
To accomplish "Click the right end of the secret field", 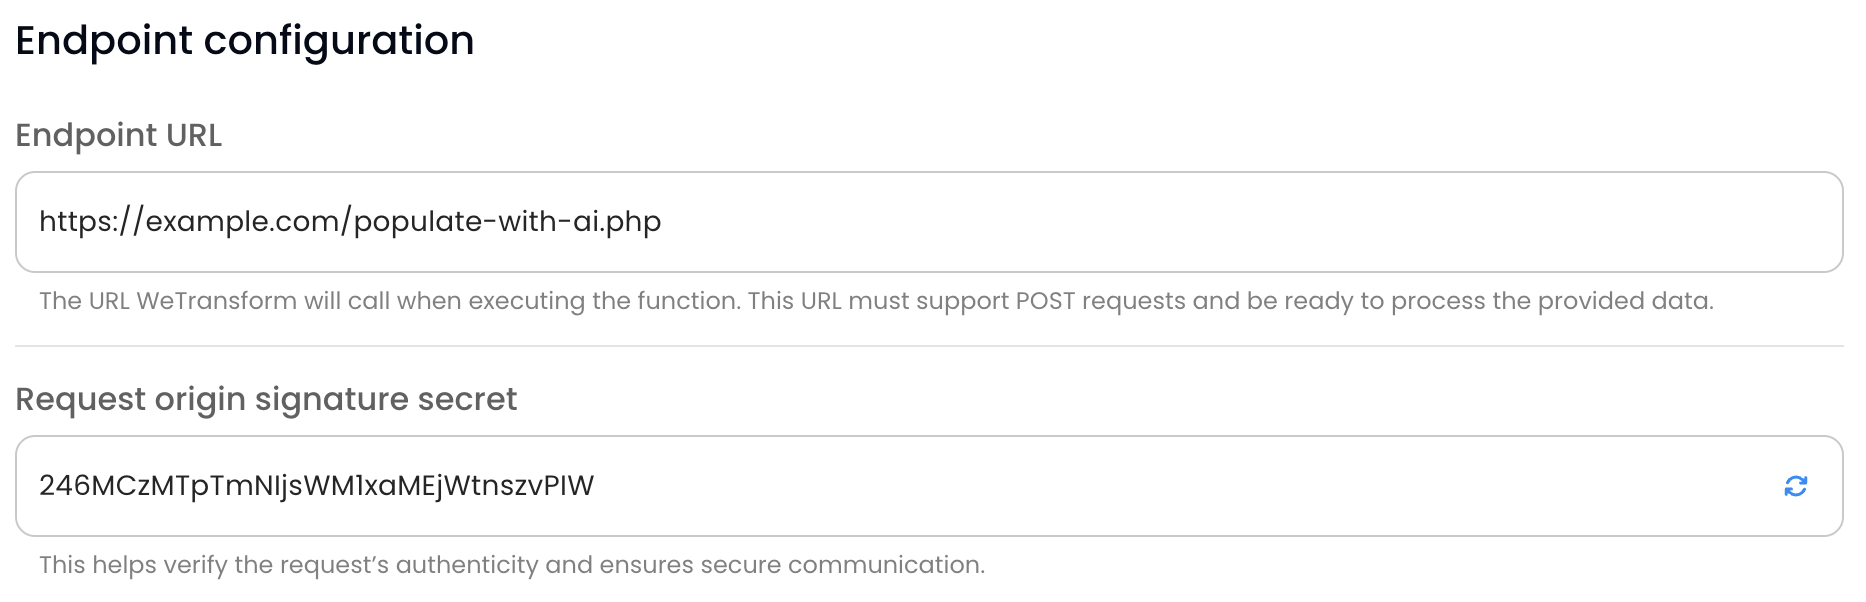I will [x=1700, y=484].
